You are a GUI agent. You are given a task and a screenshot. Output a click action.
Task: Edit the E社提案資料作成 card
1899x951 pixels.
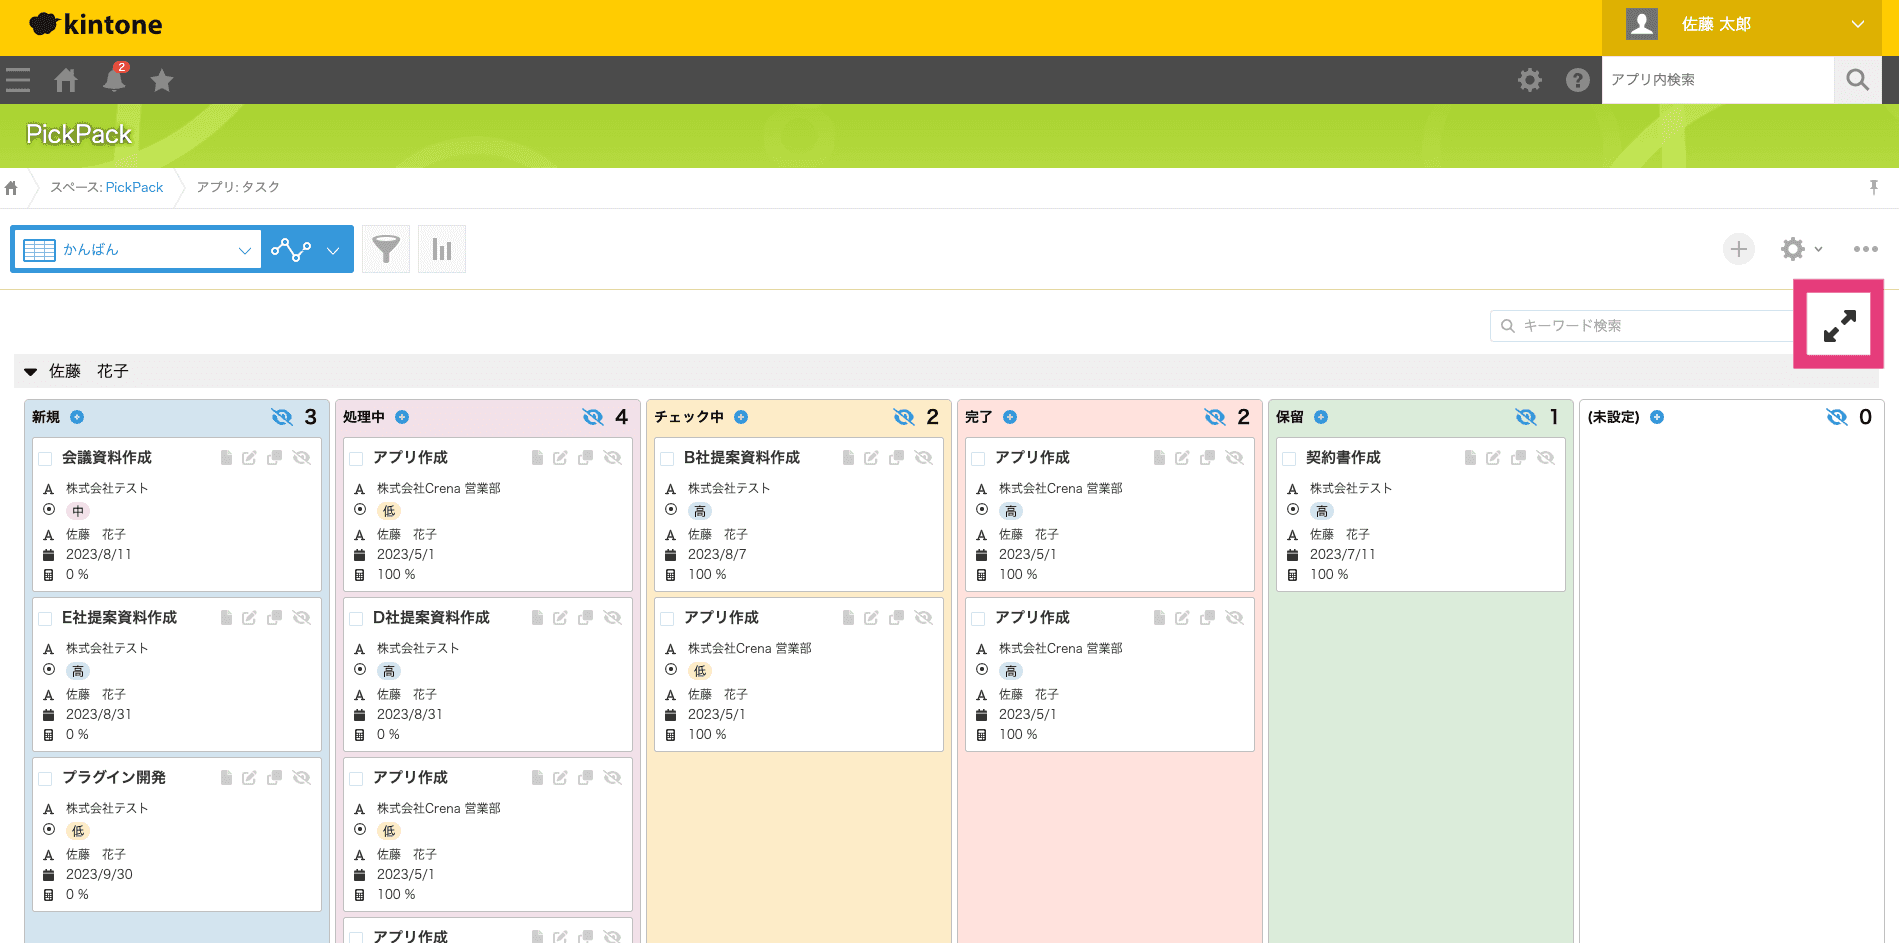coord(249,618)
